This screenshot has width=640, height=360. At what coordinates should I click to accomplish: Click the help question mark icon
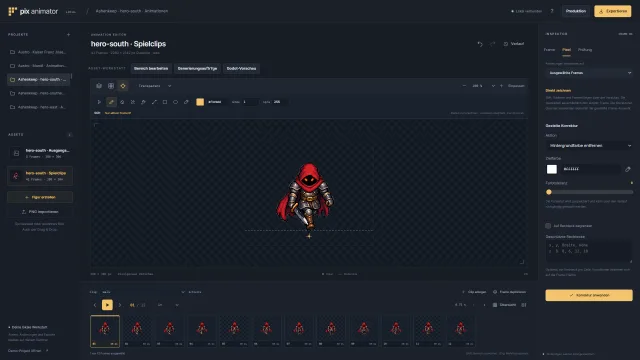[552, 11]
